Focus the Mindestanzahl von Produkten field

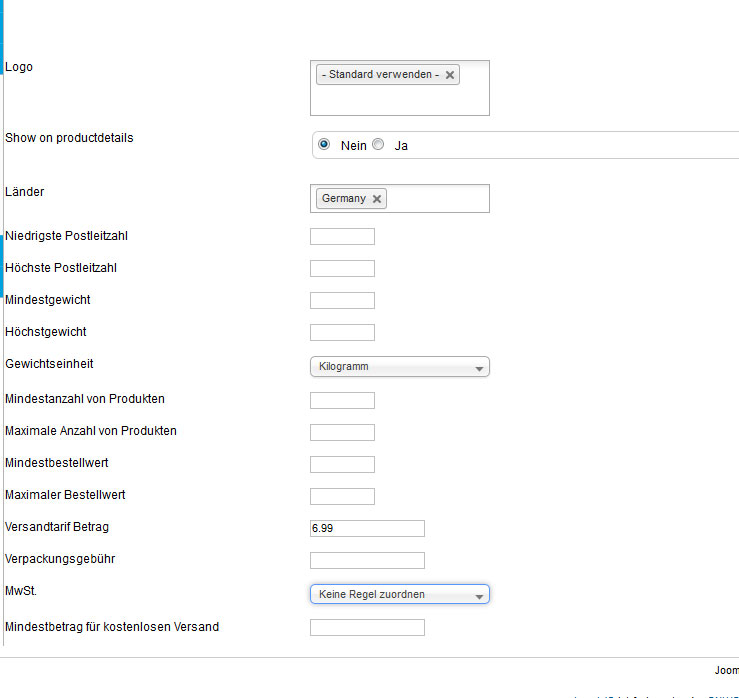(342, 401)
